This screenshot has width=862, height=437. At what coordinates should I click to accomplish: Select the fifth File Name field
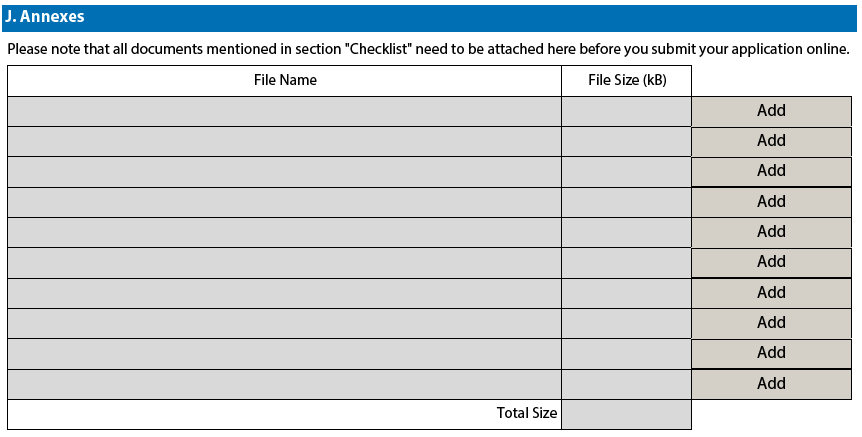pos(284,232)
